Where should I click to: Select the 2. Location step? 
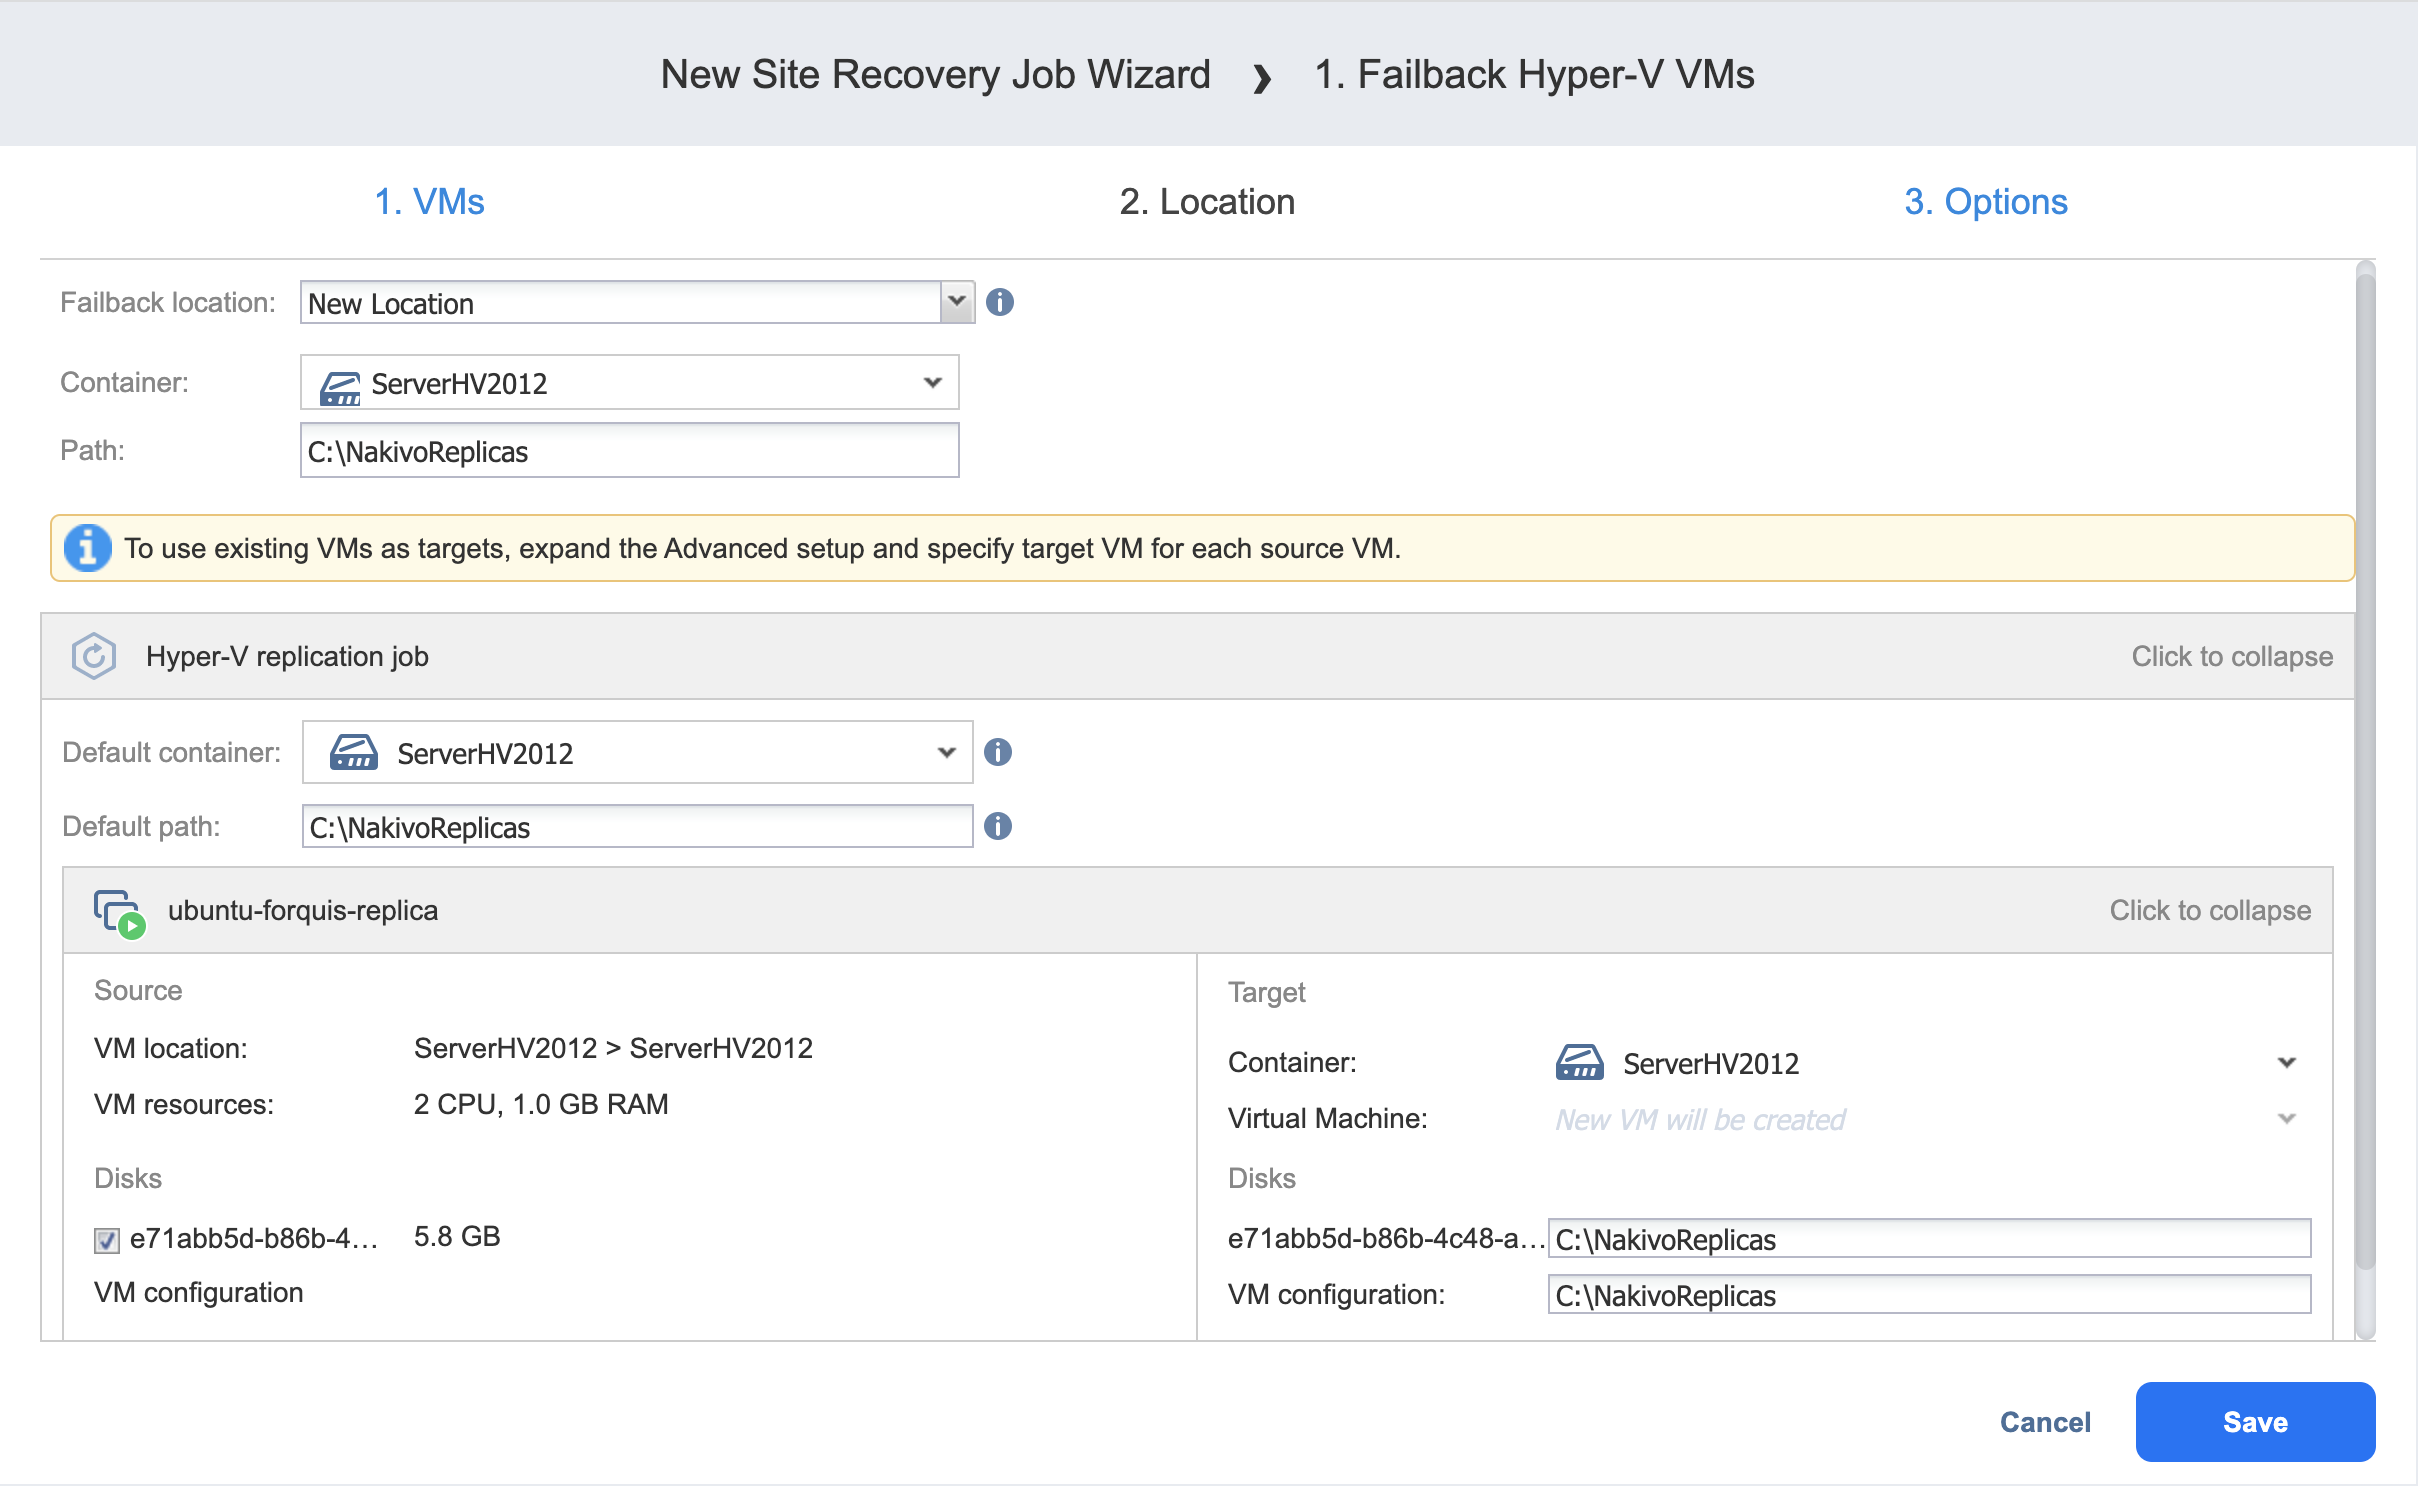pos(1207,201)
